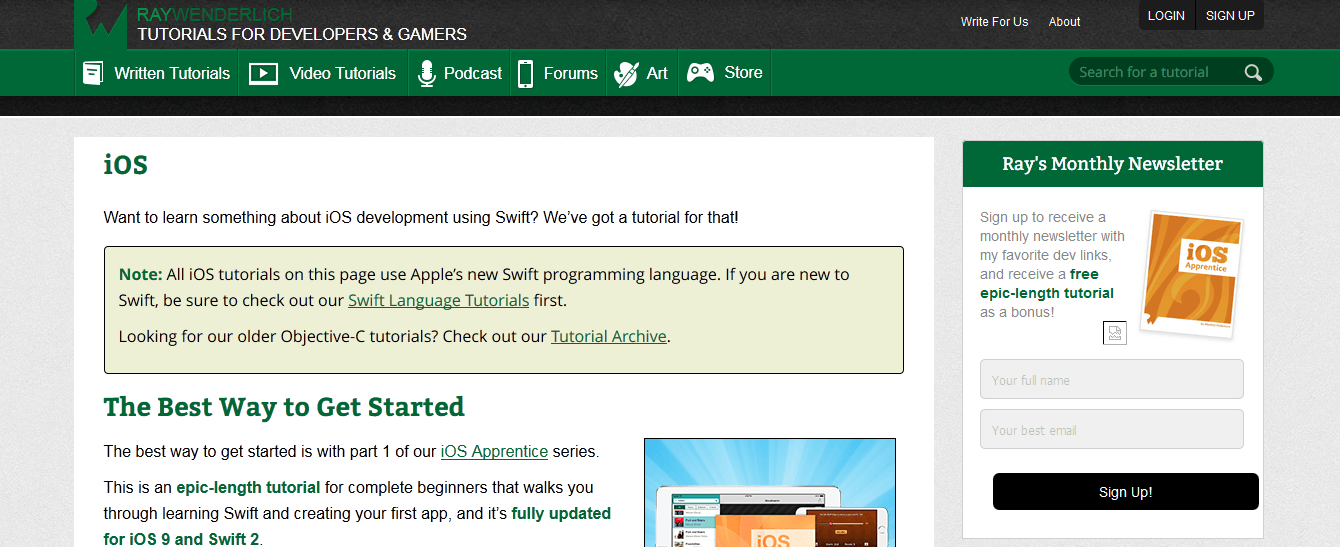This screenshot has height=547, width=1340.
Task: Click the Ray's Monthly Newsletter header
Action: [x=1113, y=164]
